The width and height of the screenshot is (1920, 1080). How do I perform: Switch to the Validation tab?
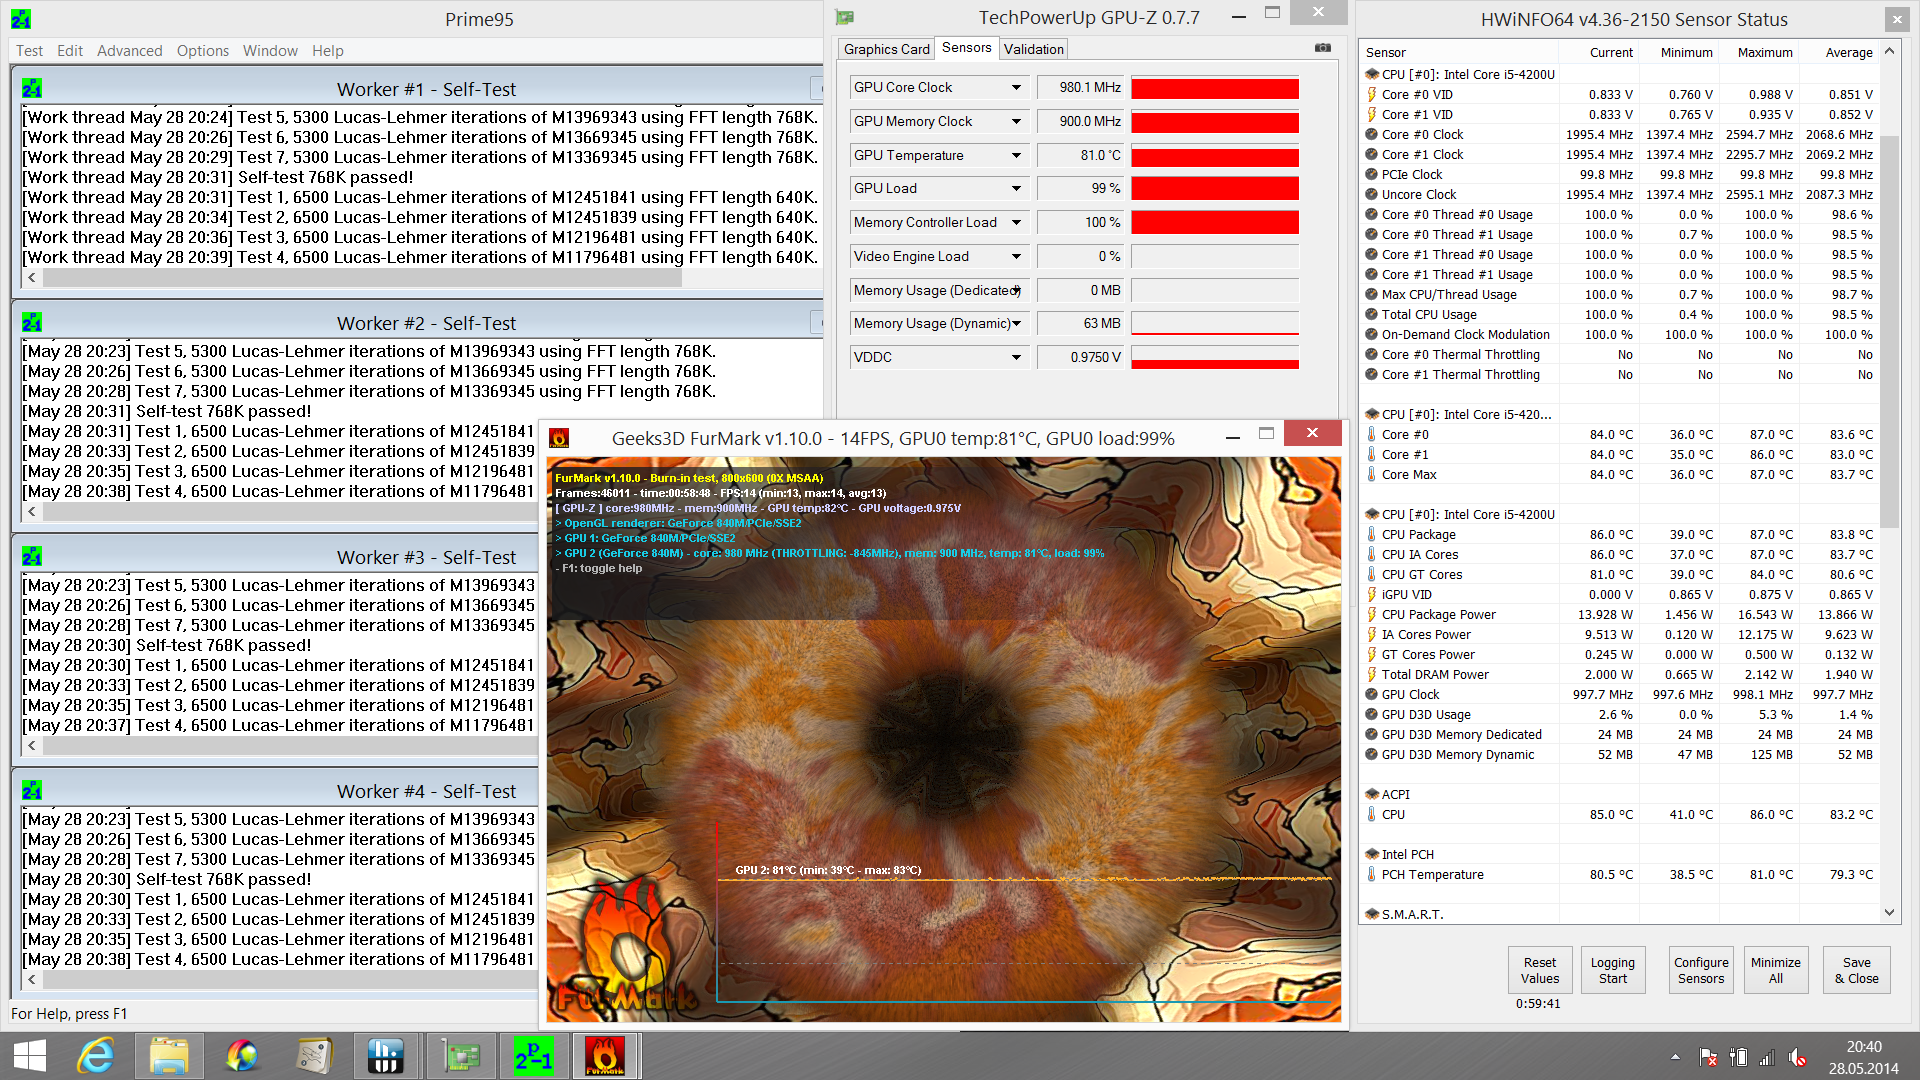point(1033,49)
